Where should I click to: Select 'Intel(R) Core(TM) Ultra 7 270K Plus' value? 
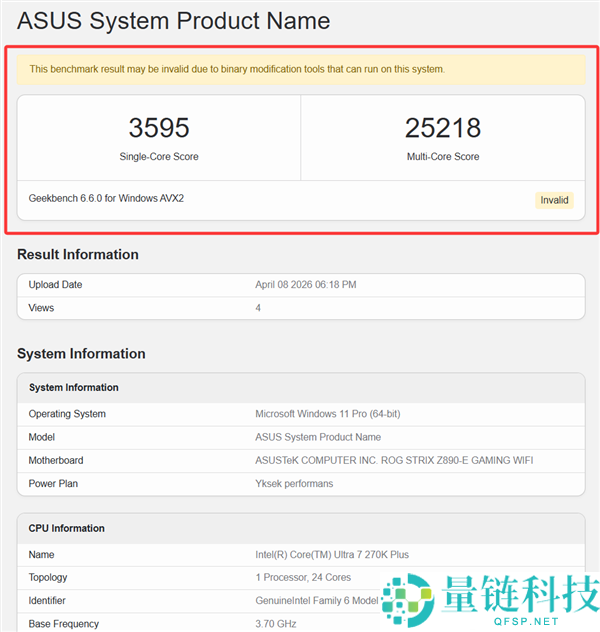(x=332, y=555)
